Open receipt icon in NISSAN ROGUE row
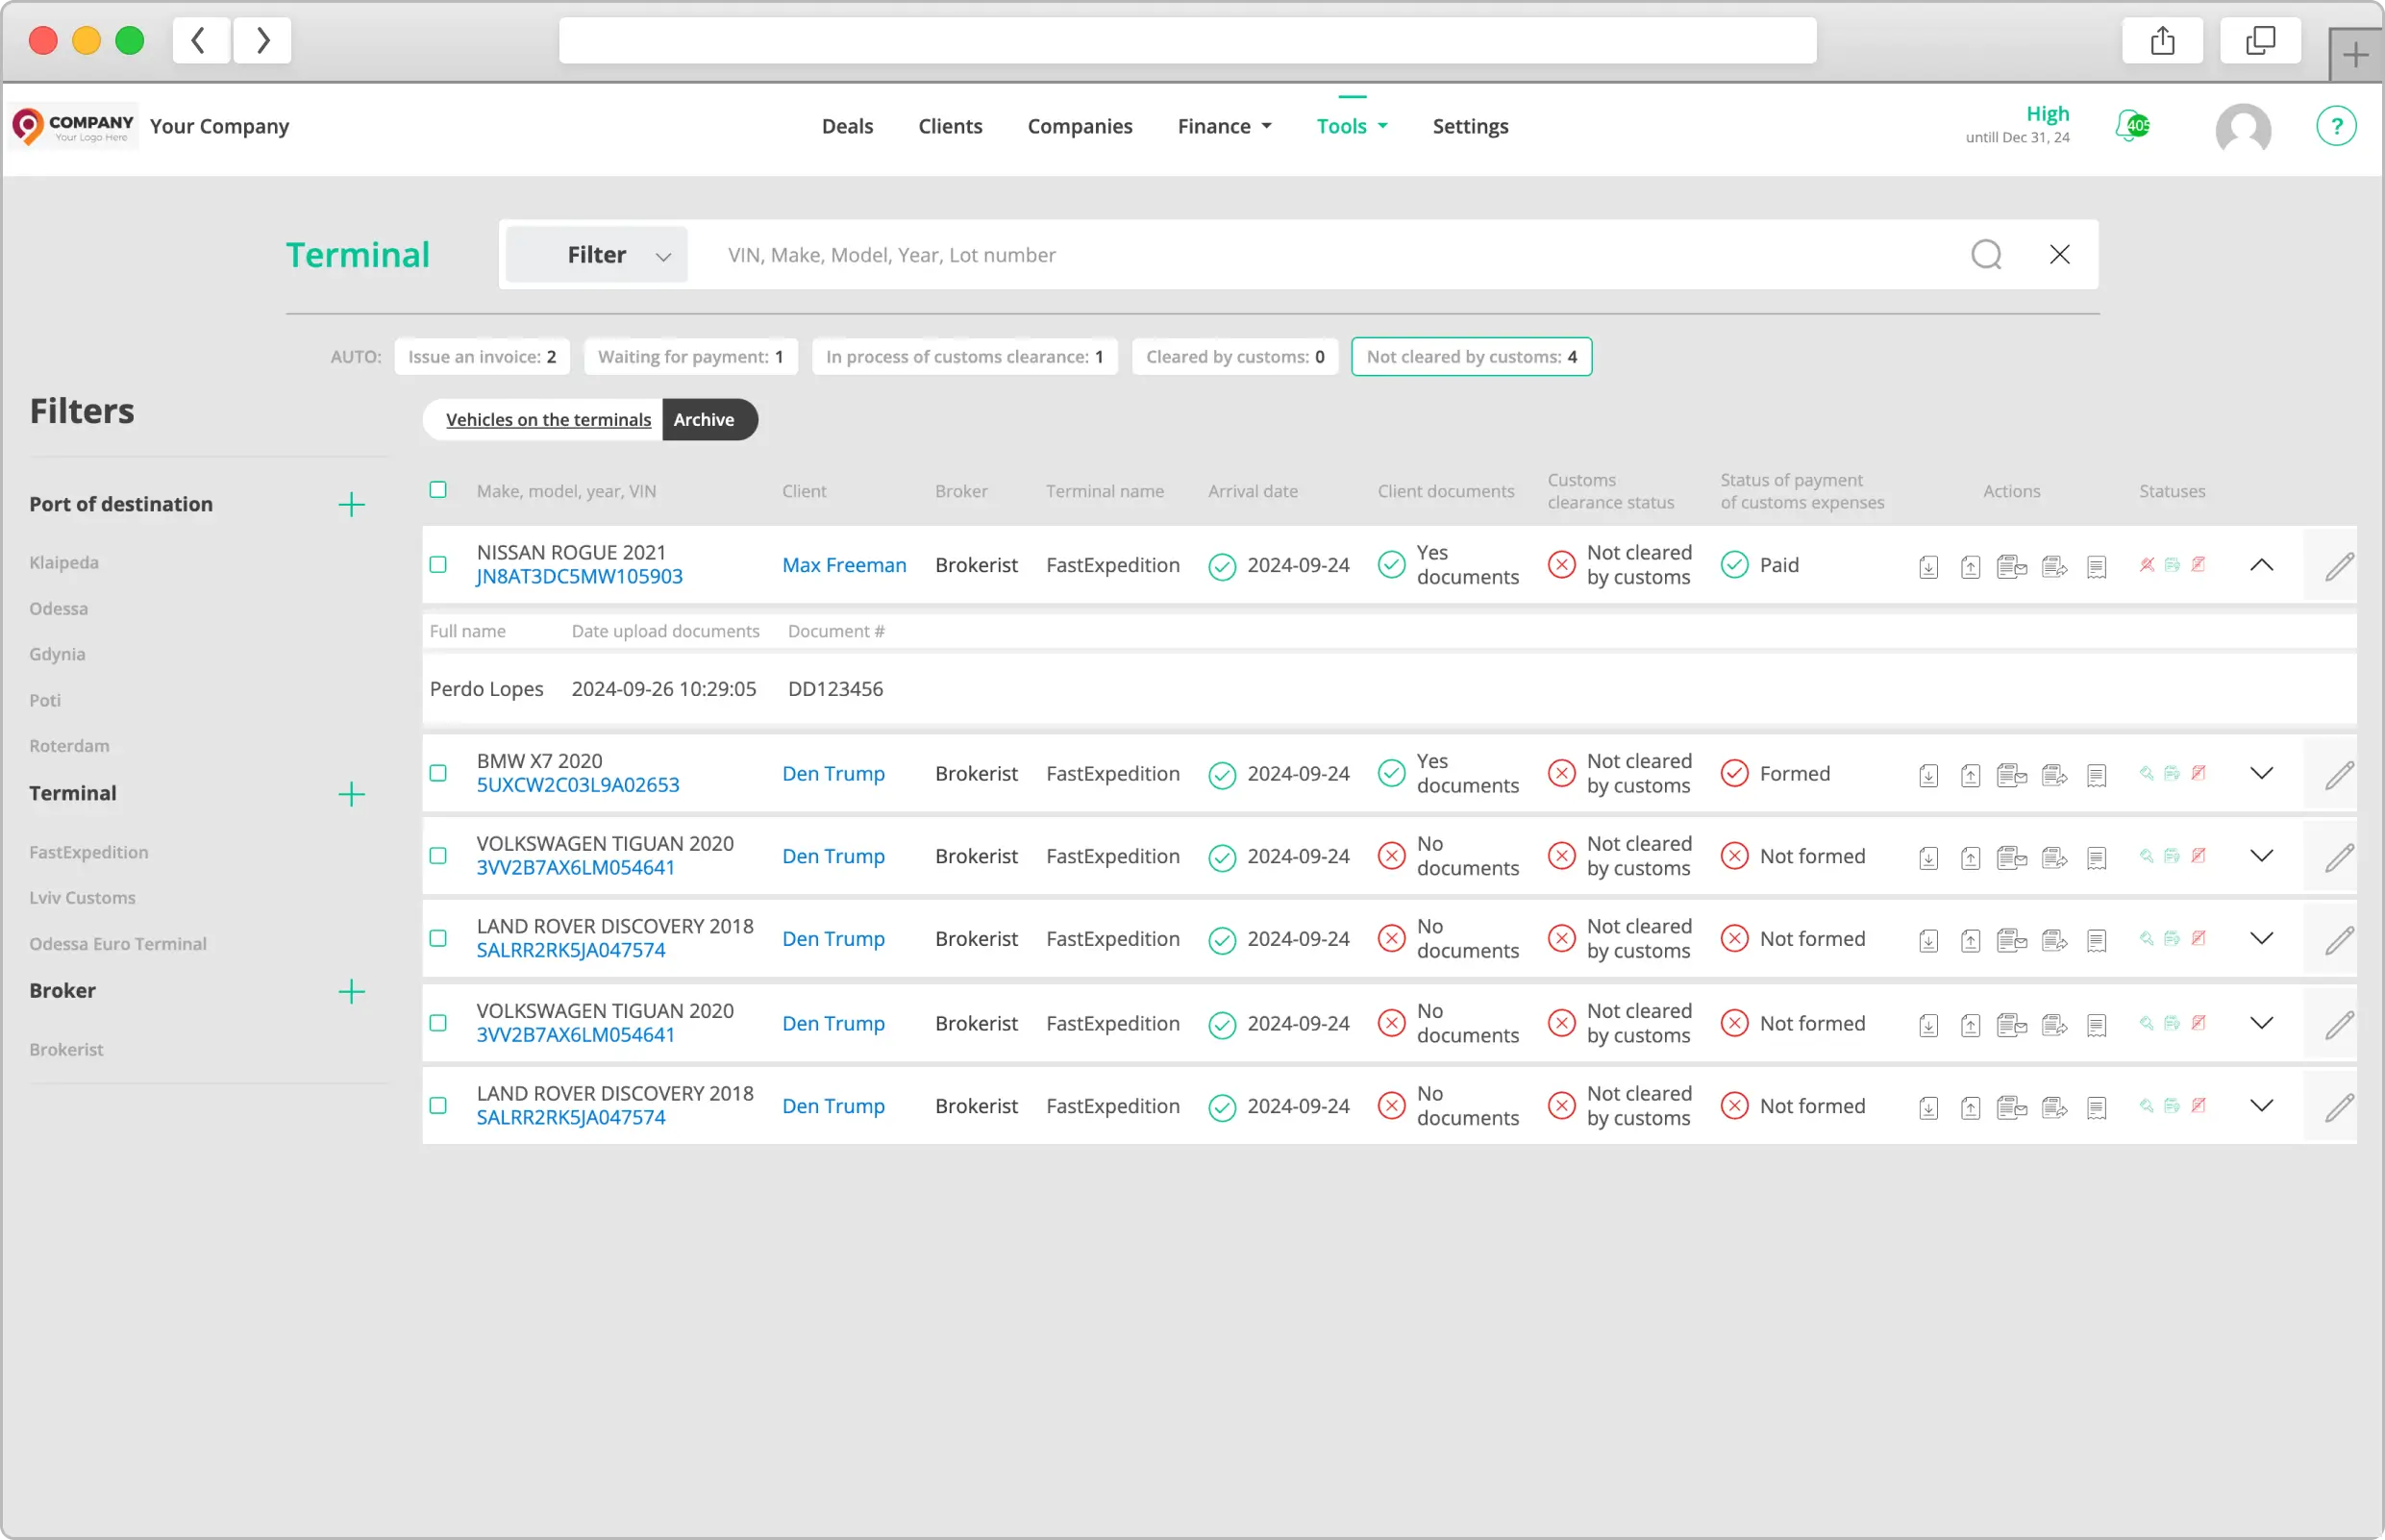This screenshot has height=1540, width=2385. click(x=2097, y=567)
